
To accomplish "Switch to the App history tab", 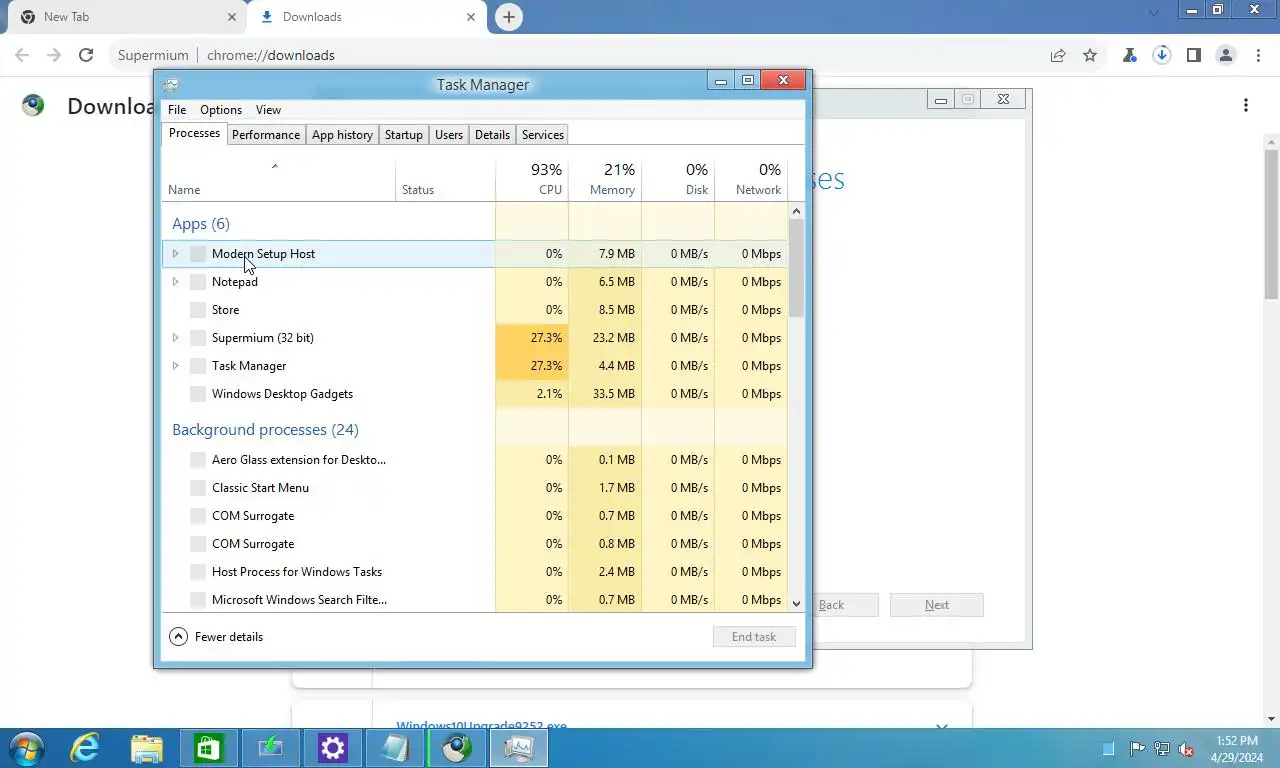I will point(342,135).
